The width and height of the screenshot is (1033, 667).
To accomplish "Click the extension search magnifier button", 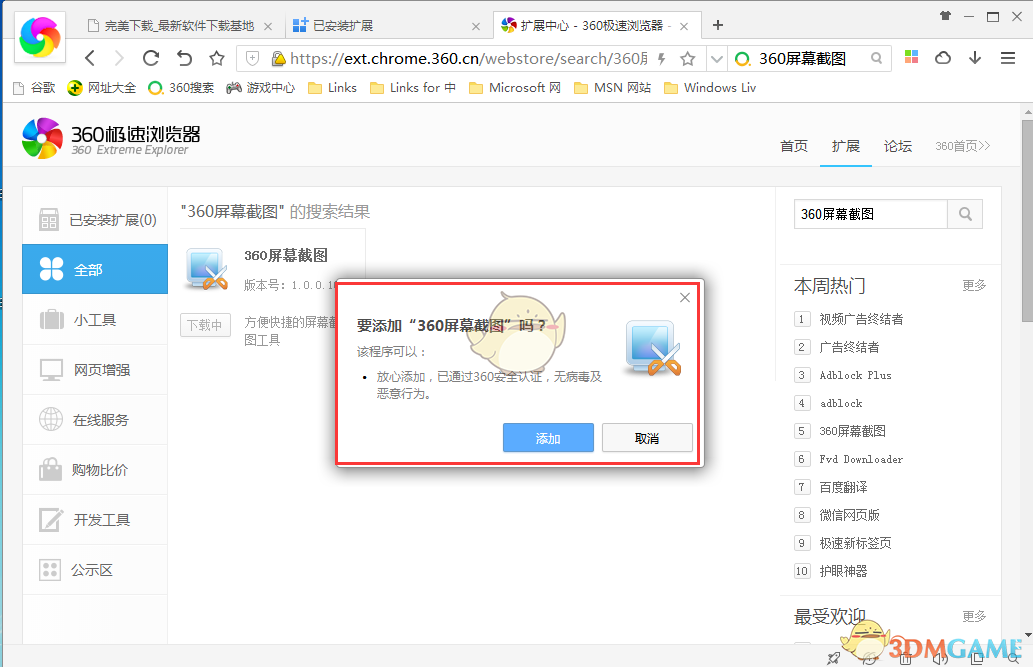I will [x=965, y=214].
